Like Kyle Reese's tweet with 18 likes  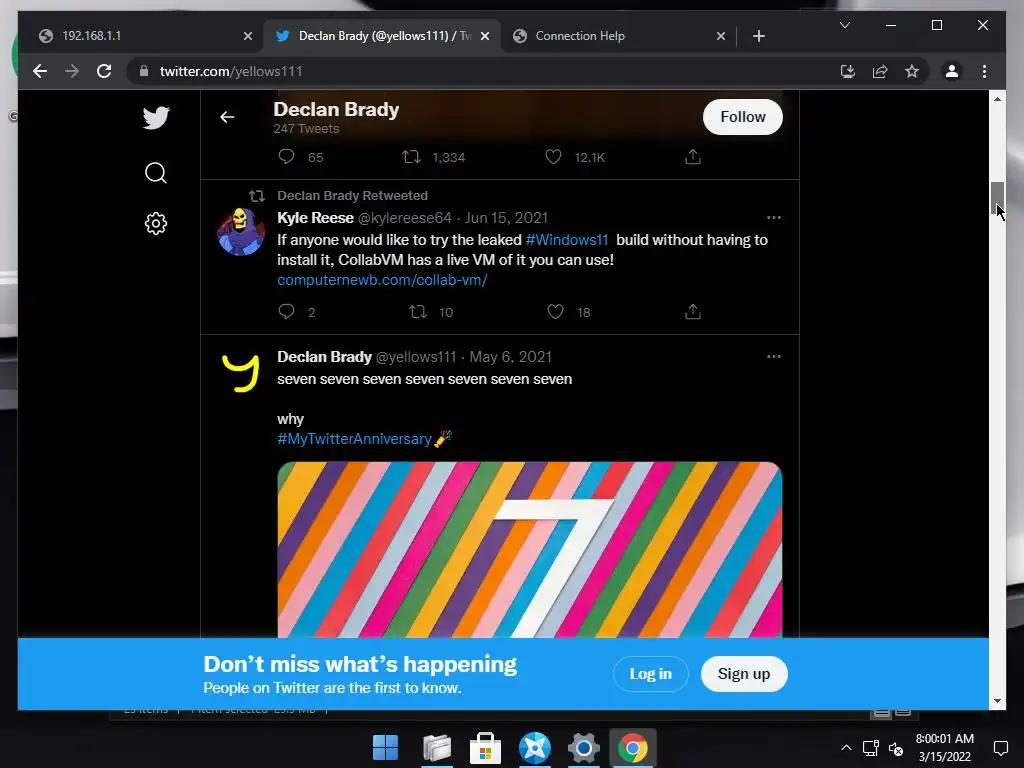[x=555, y=312]
